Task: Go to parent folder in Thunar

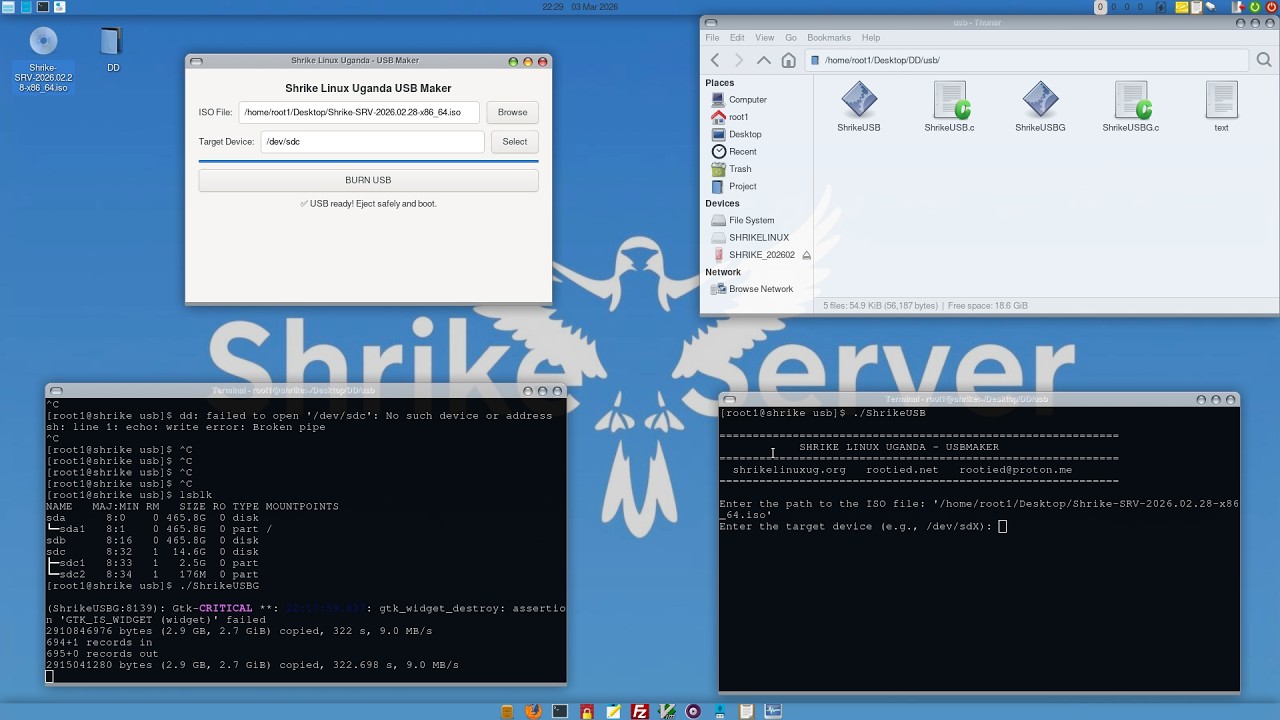Action: (x=763, y=60)
